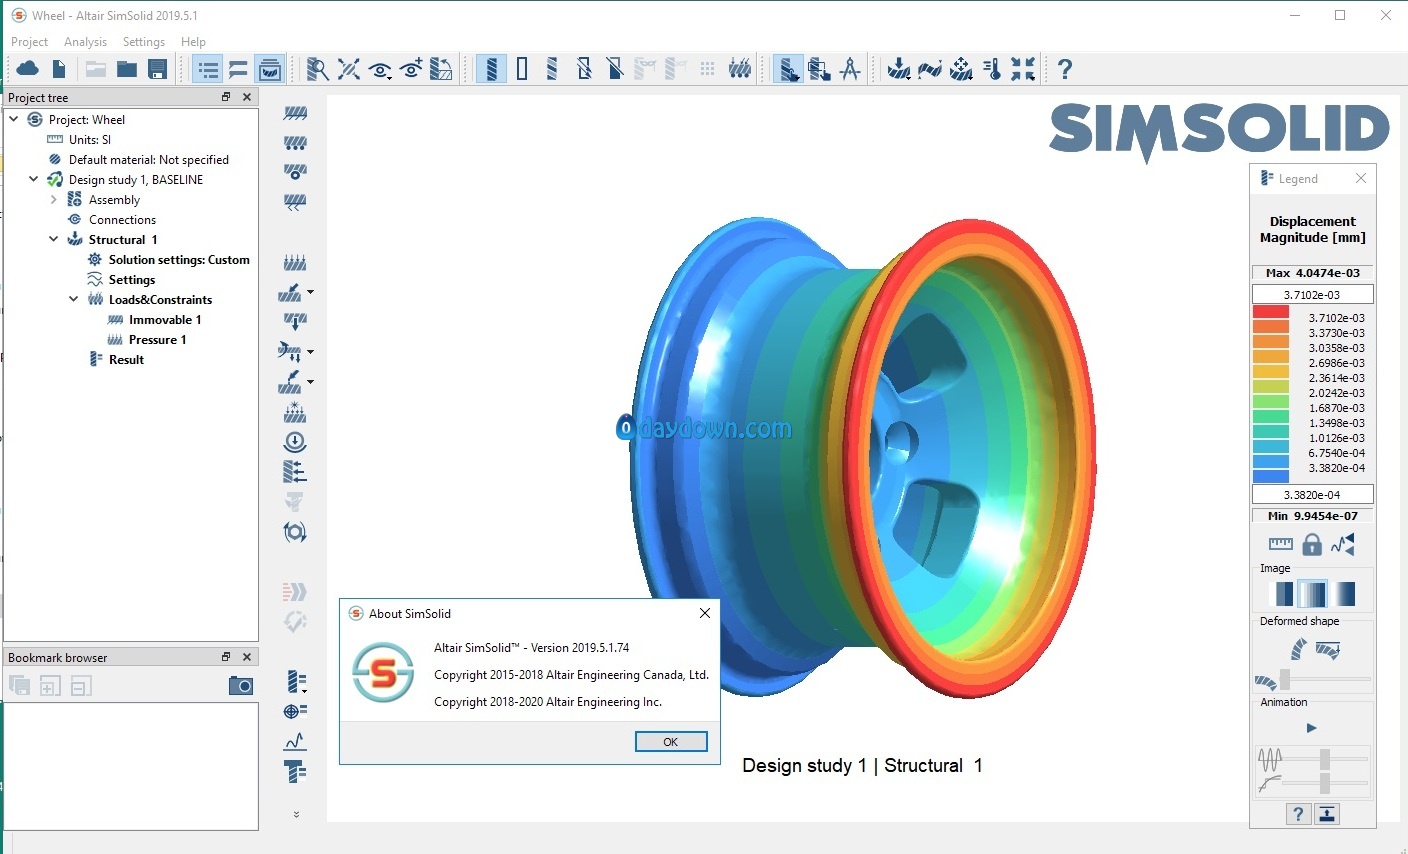Expand the Assembly tree node
The width and height of the screenshot is (1408, 854).
(54, 199)
